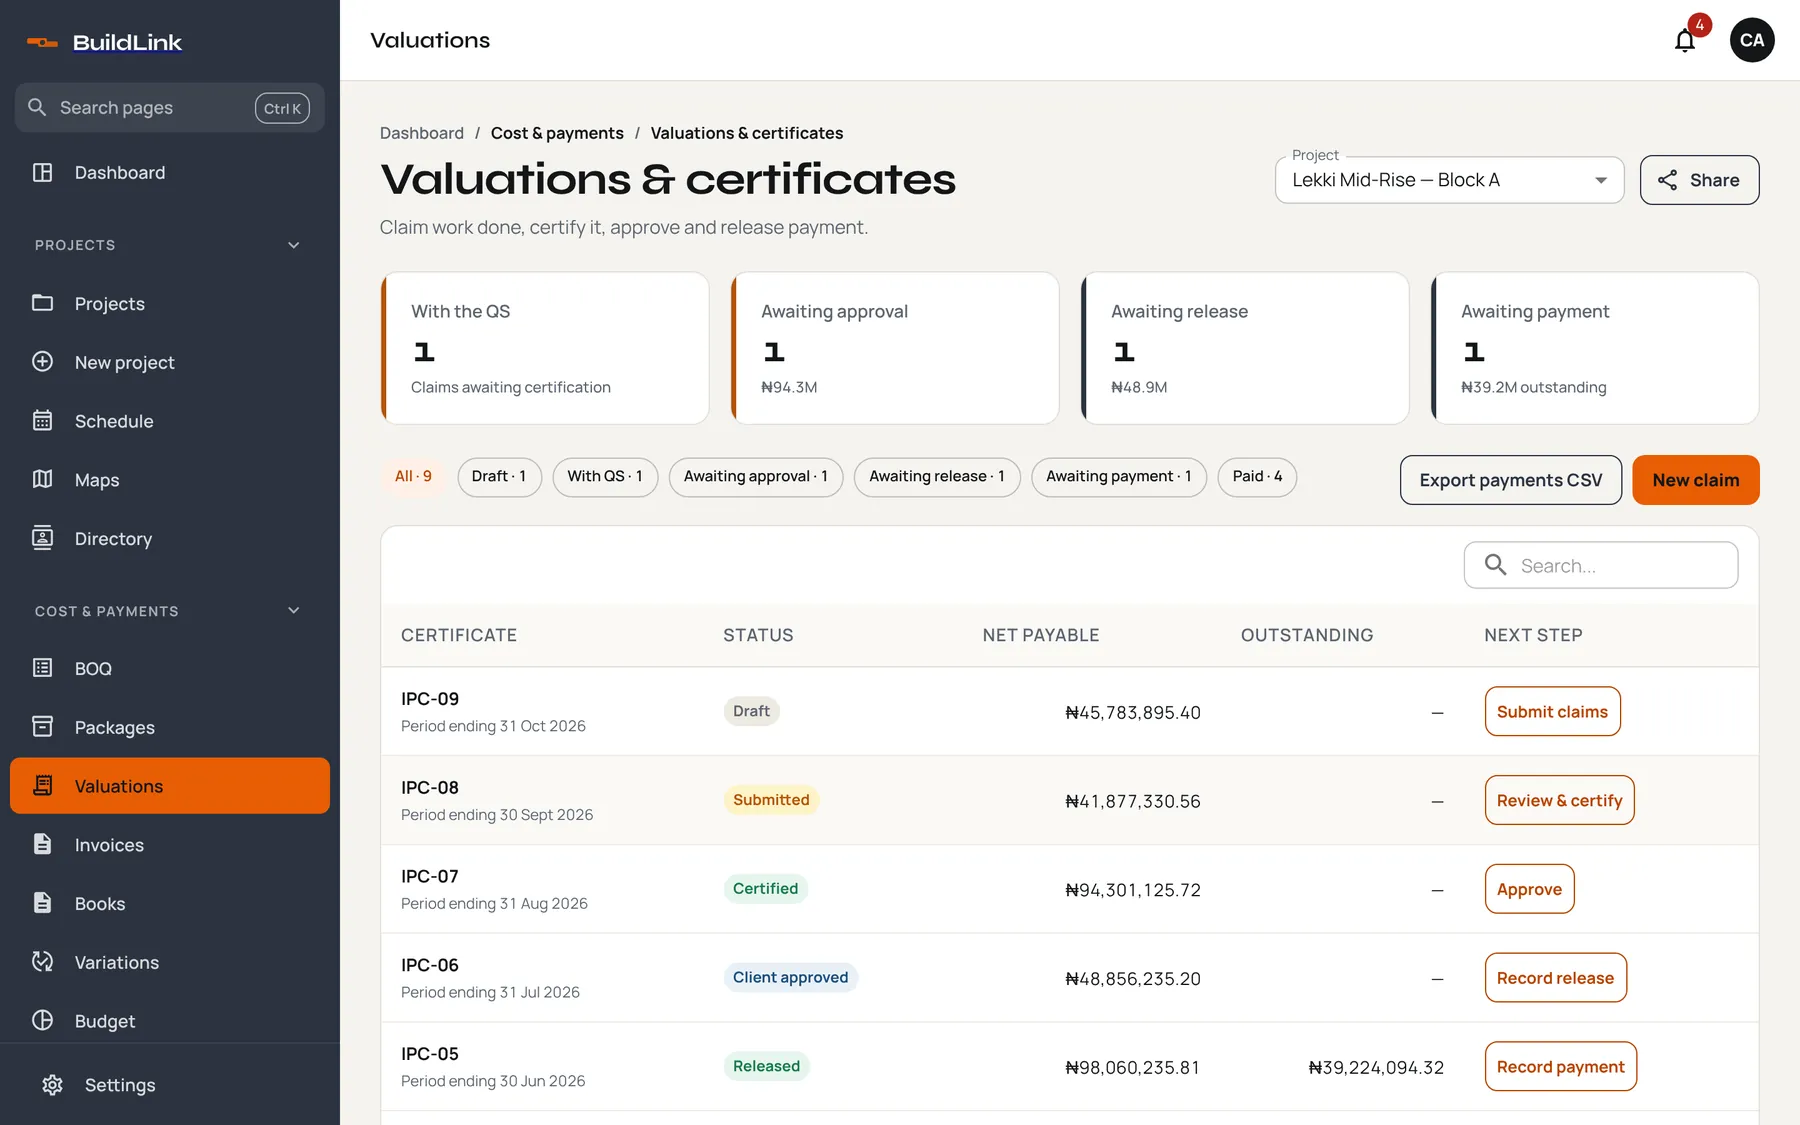
Task: Click the Schedule calendar icon
Action: click(42, 421)
